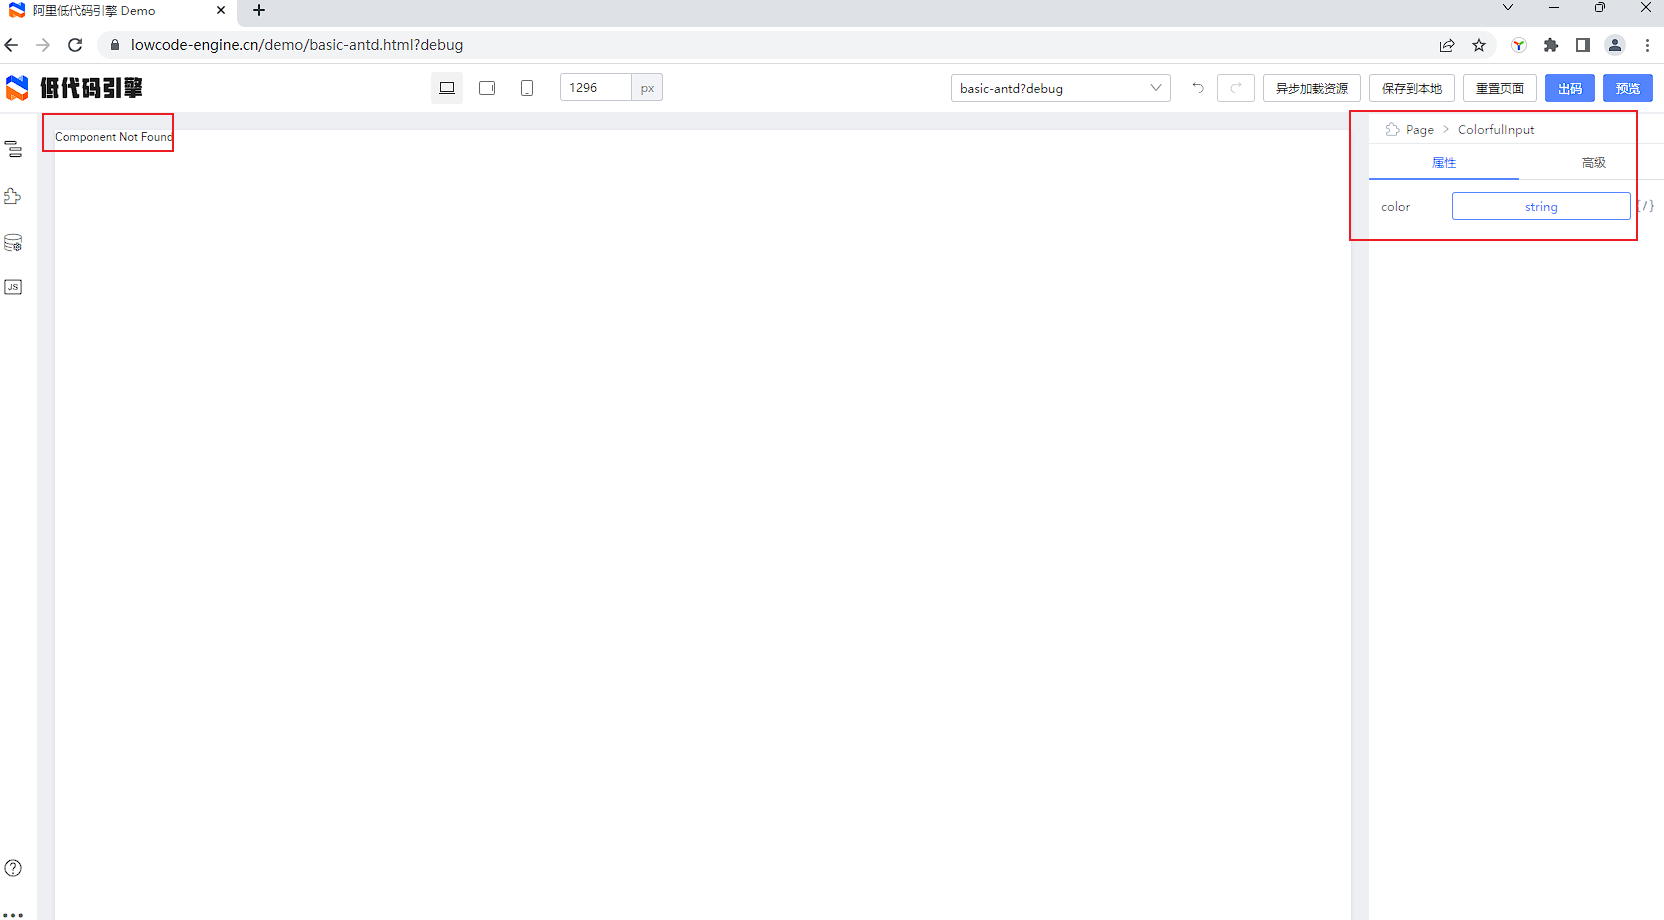1664x920 pixels.
Task: Click the canvas width 1296 input
Action: (x=596, y=88)
